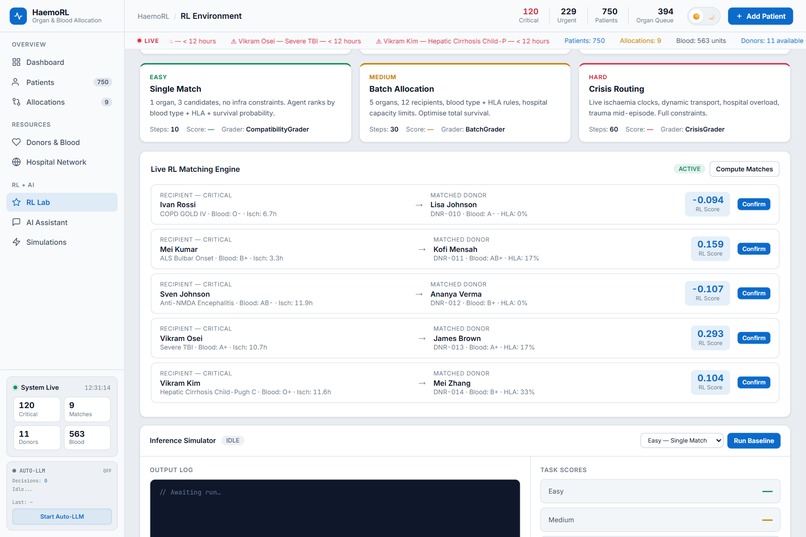Click the Easy task score row

point(660,491)
